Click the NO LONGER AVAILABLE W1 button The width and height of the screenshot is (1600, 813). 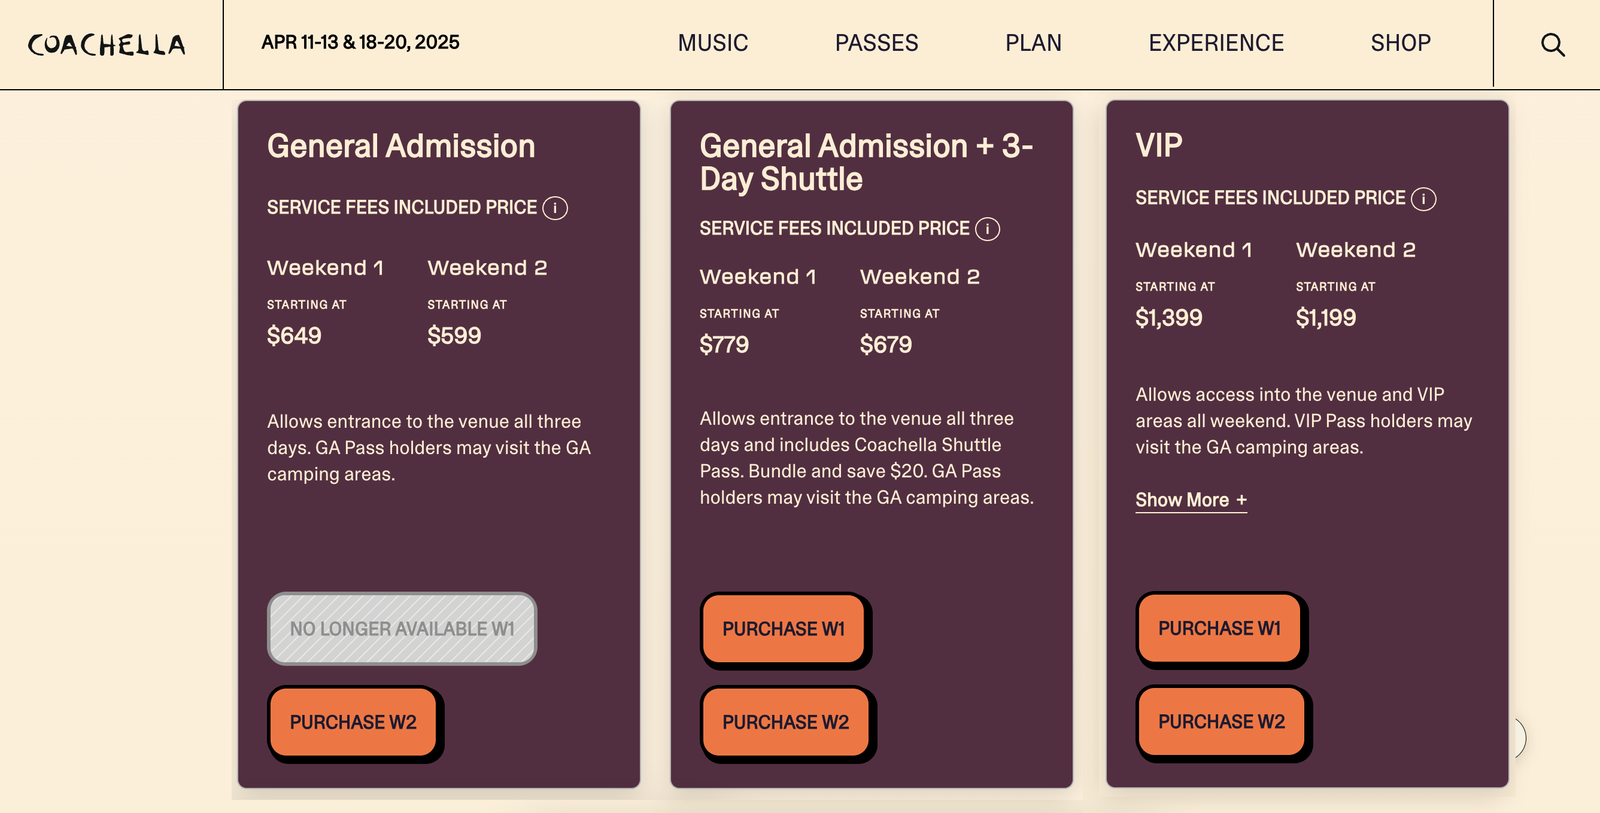[x=401, y=629]
